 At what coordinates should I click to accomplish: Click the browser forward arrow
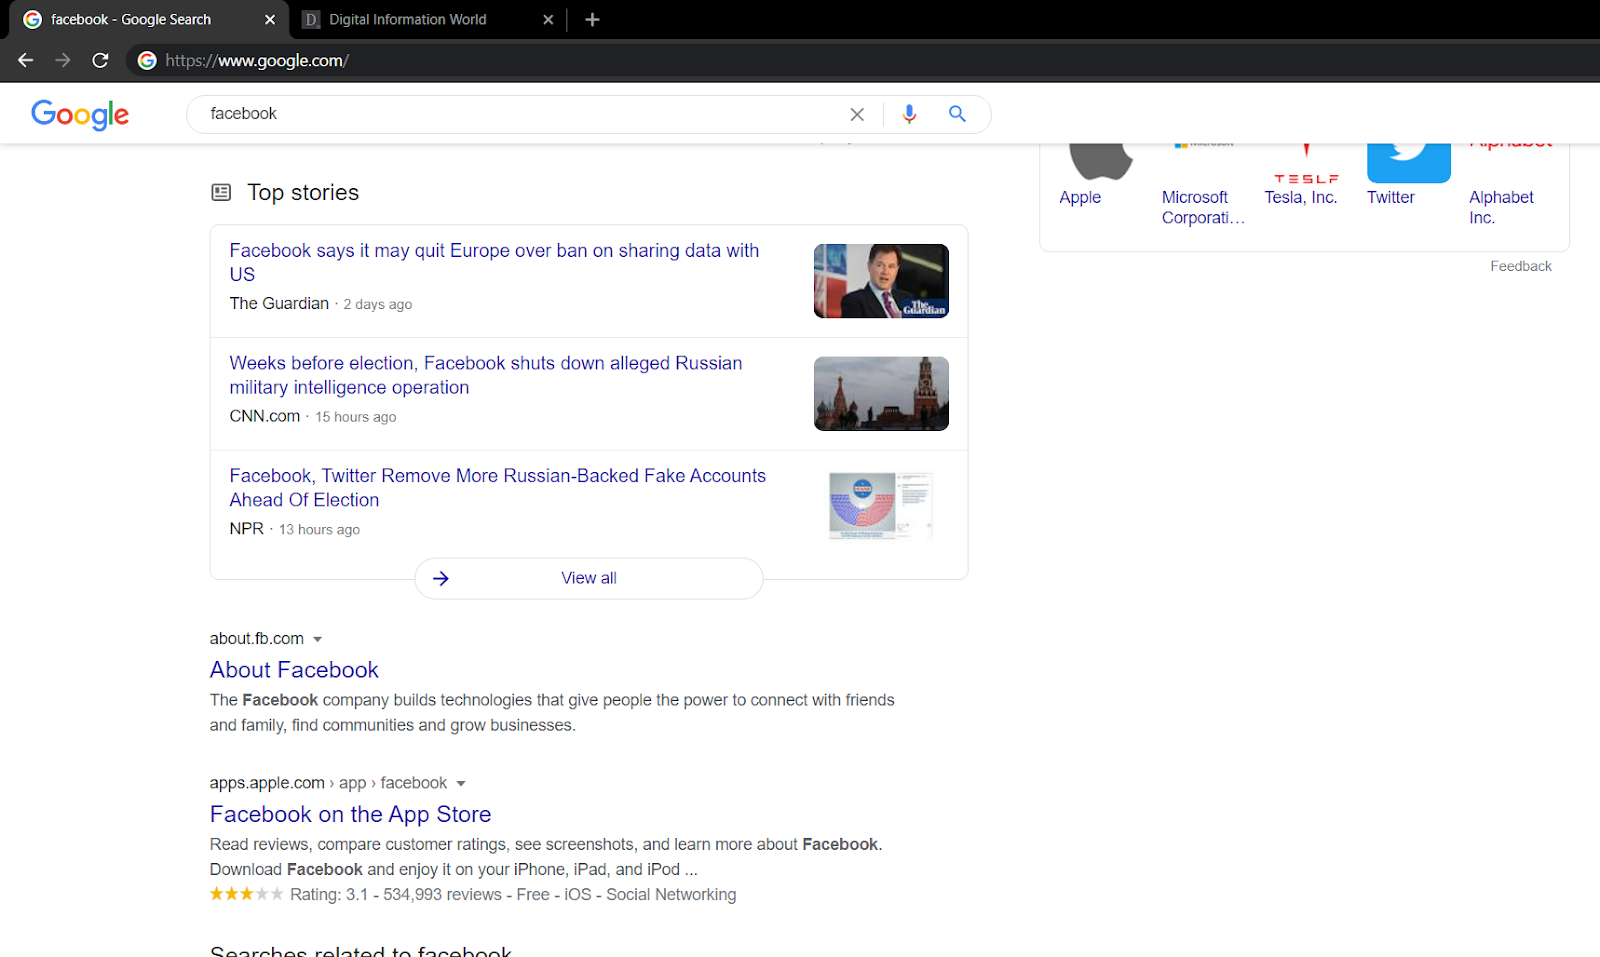point(63,61)
